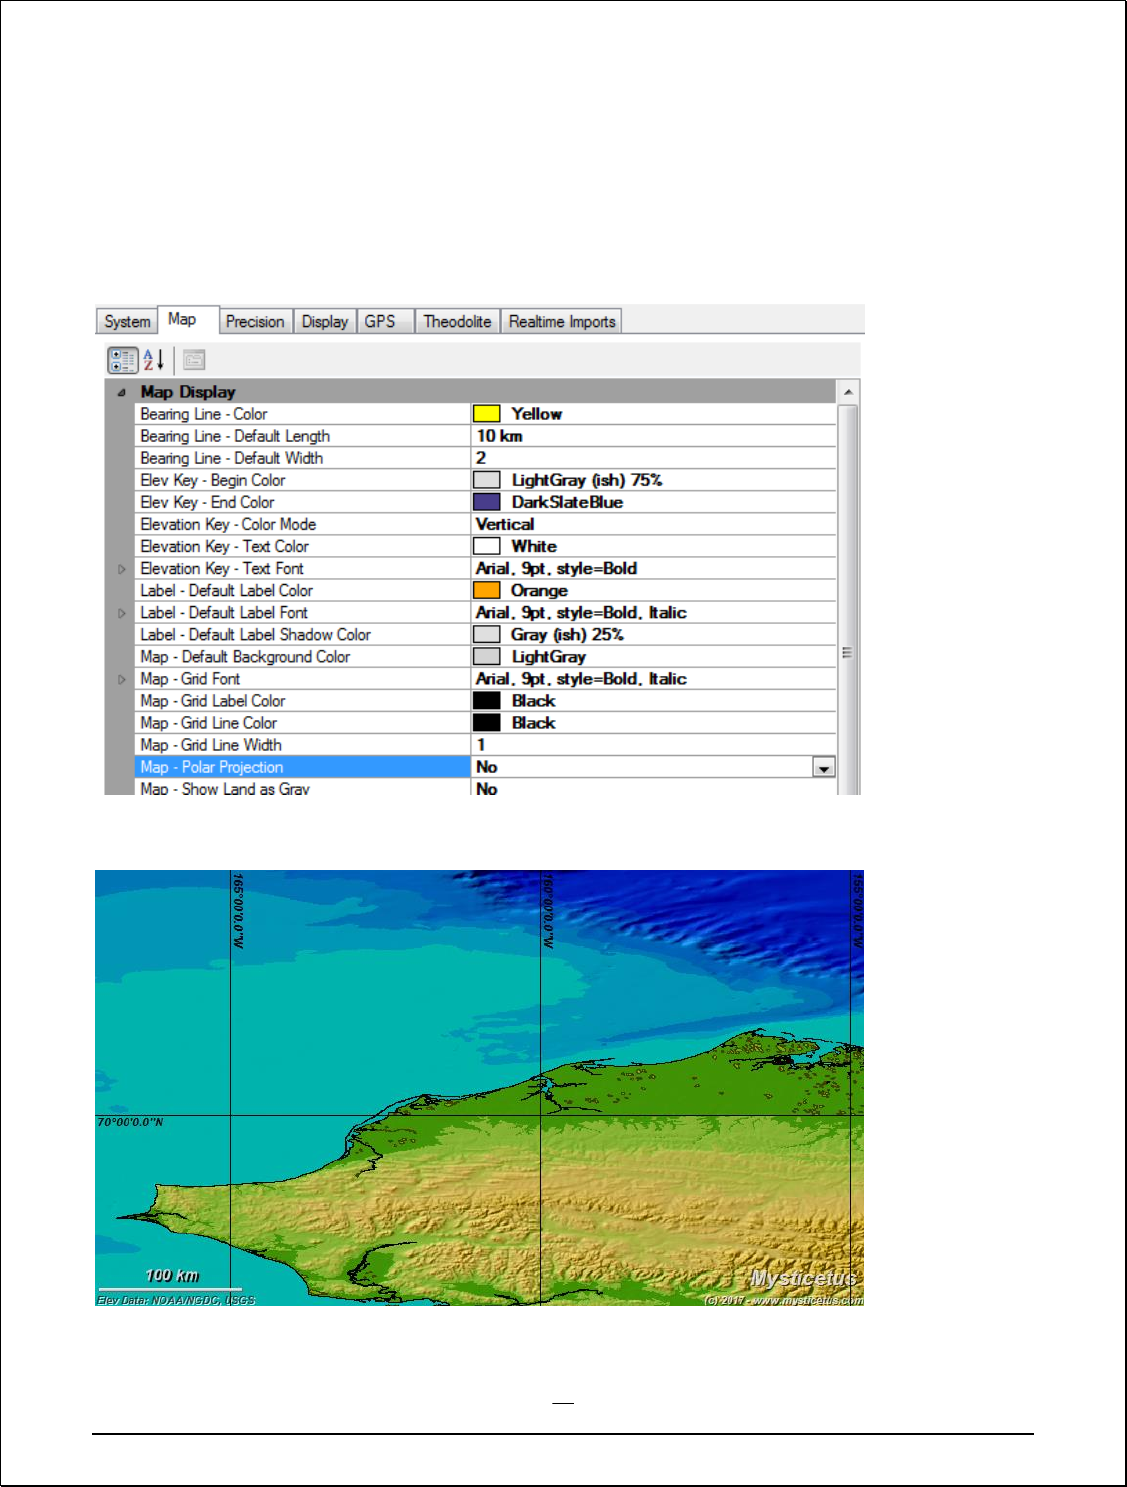The image size is (1127, 1487).
Task: Open the Precision tab
Action: coord(254,322)
